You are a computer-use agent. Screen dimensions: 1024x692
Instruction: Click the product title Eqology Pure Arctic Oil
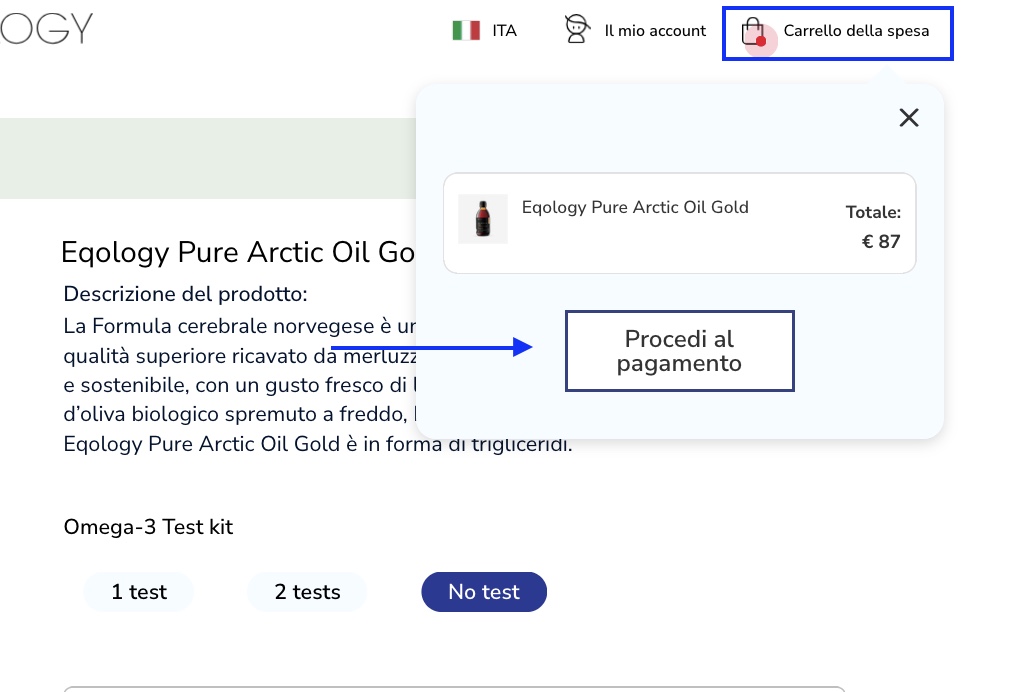(238, 253)
